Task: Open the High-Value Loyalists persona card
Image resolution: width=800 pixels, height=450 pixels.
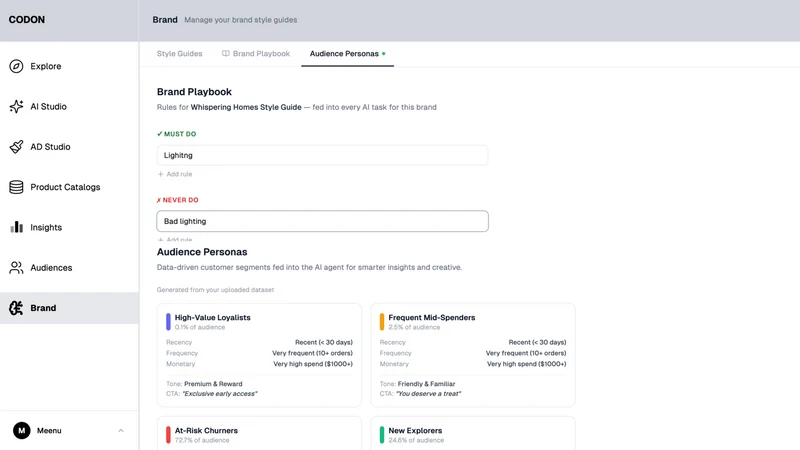Action: coord(259,355)
